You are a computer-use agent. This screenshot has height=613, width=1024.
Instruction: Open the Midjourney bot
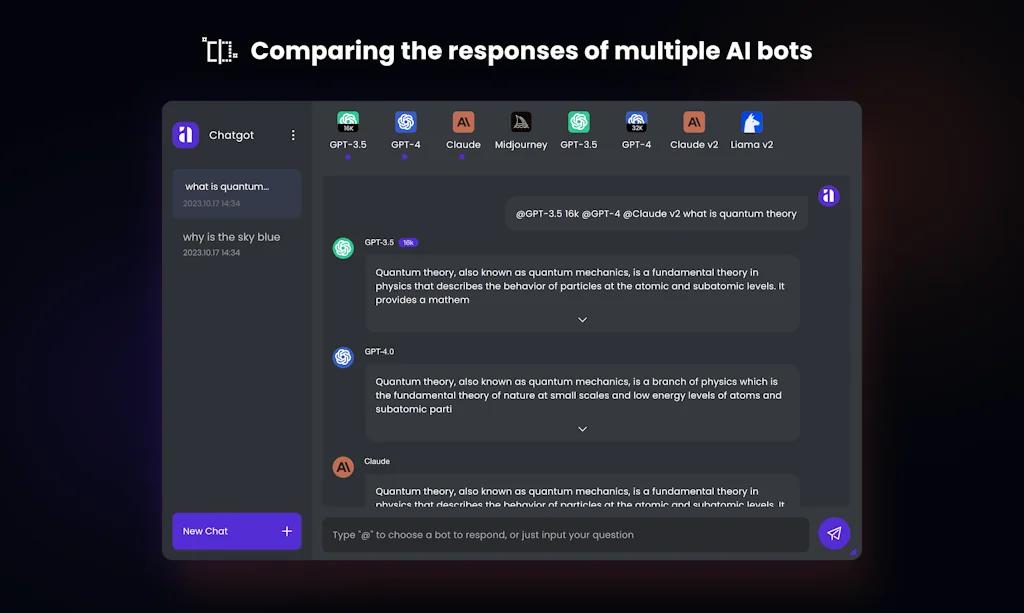520,122
